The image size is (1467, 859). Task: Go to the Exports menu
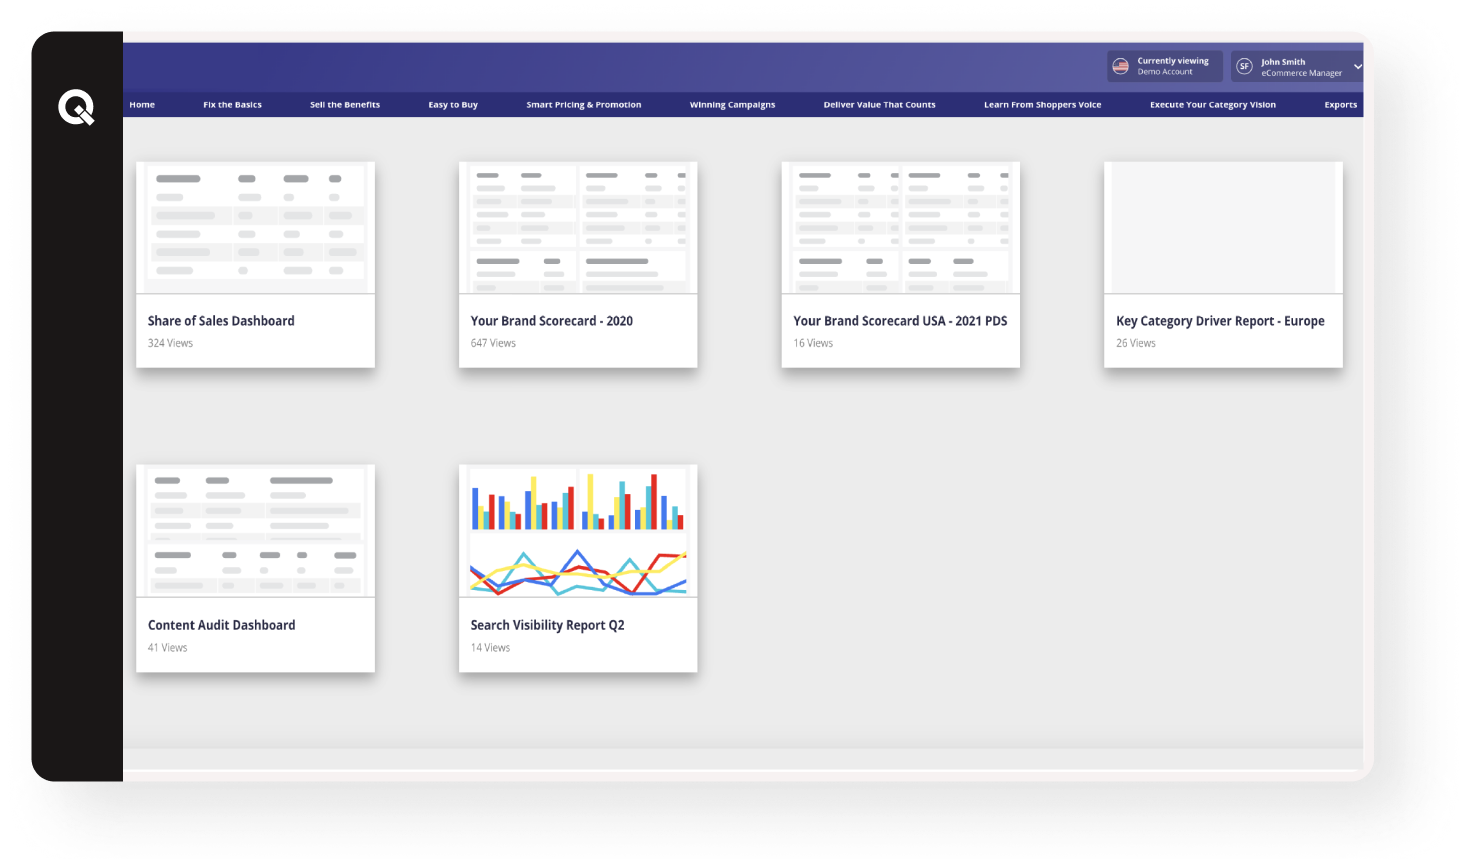[x=1341, y=104]
